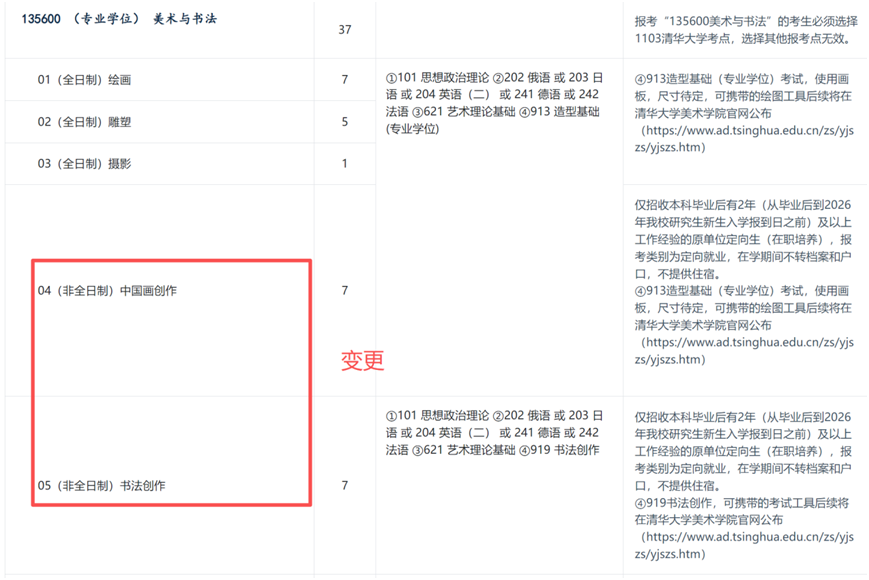Click the 01（全日制）绘画 row
The image size is (869, 580).
(x=85, y=80)
